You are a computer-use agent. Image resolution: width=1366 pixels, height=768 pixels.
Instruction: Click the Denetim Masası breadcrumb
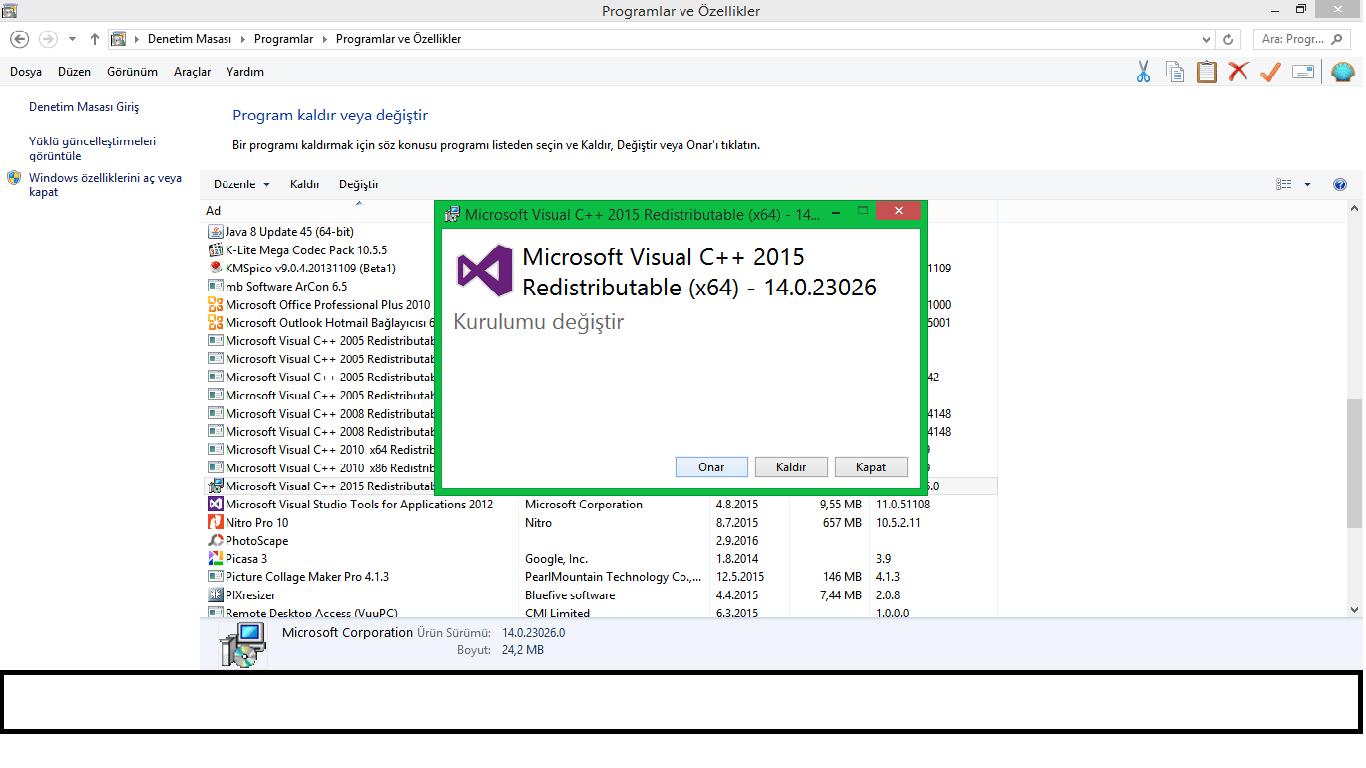tap(189, 39)
